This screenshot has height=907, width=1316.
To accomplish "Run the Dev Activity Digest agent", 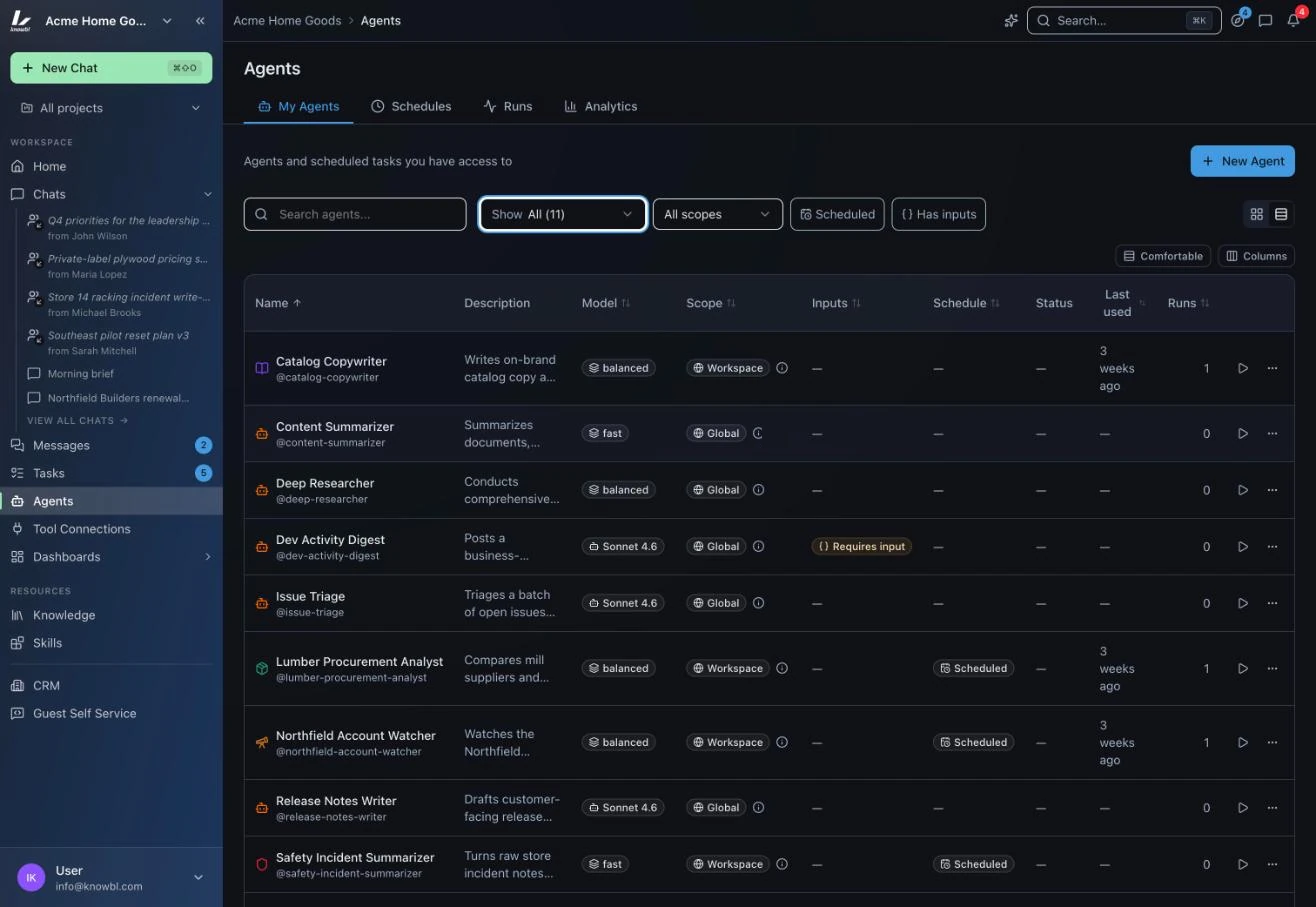I will coord(1243,546).
